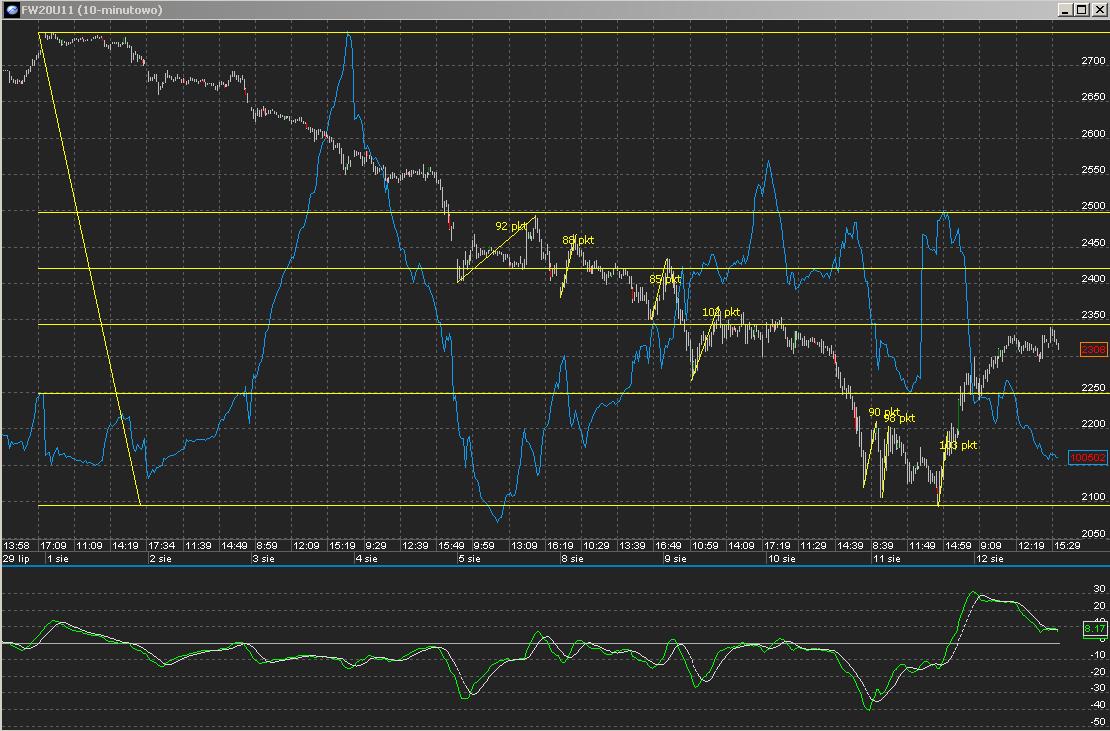
Task: Click the FW20U11 window title bar icon
Action: click(x=11, y=10)
